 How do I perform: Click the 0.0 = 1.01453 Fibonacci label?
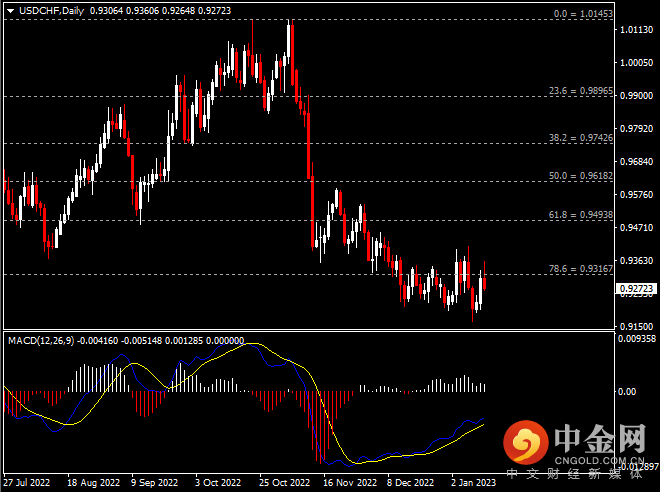[x=583, y=16]
